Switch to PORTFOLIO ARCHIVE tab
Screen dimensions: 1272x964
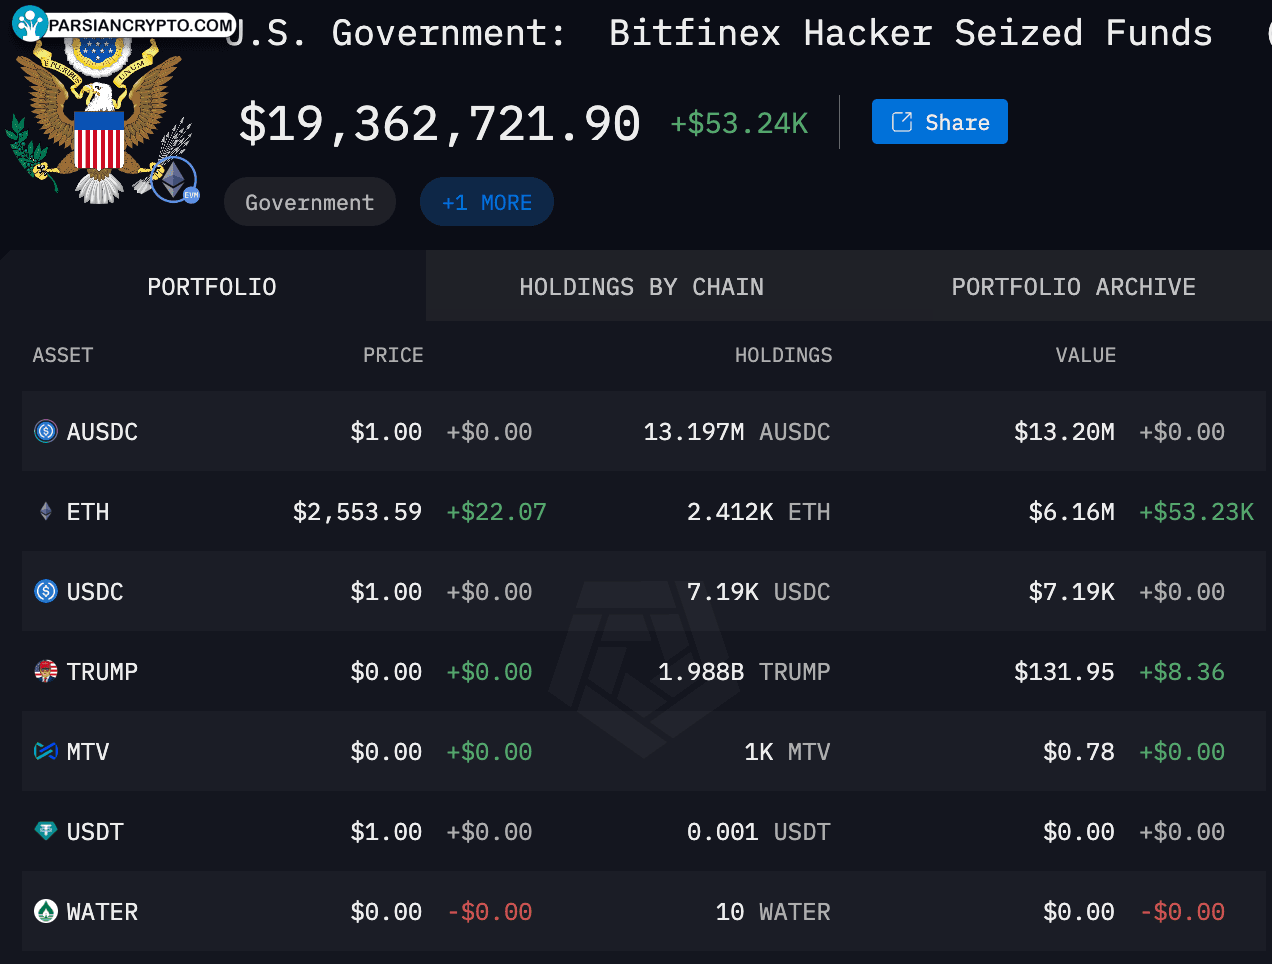click(1073, 287)
